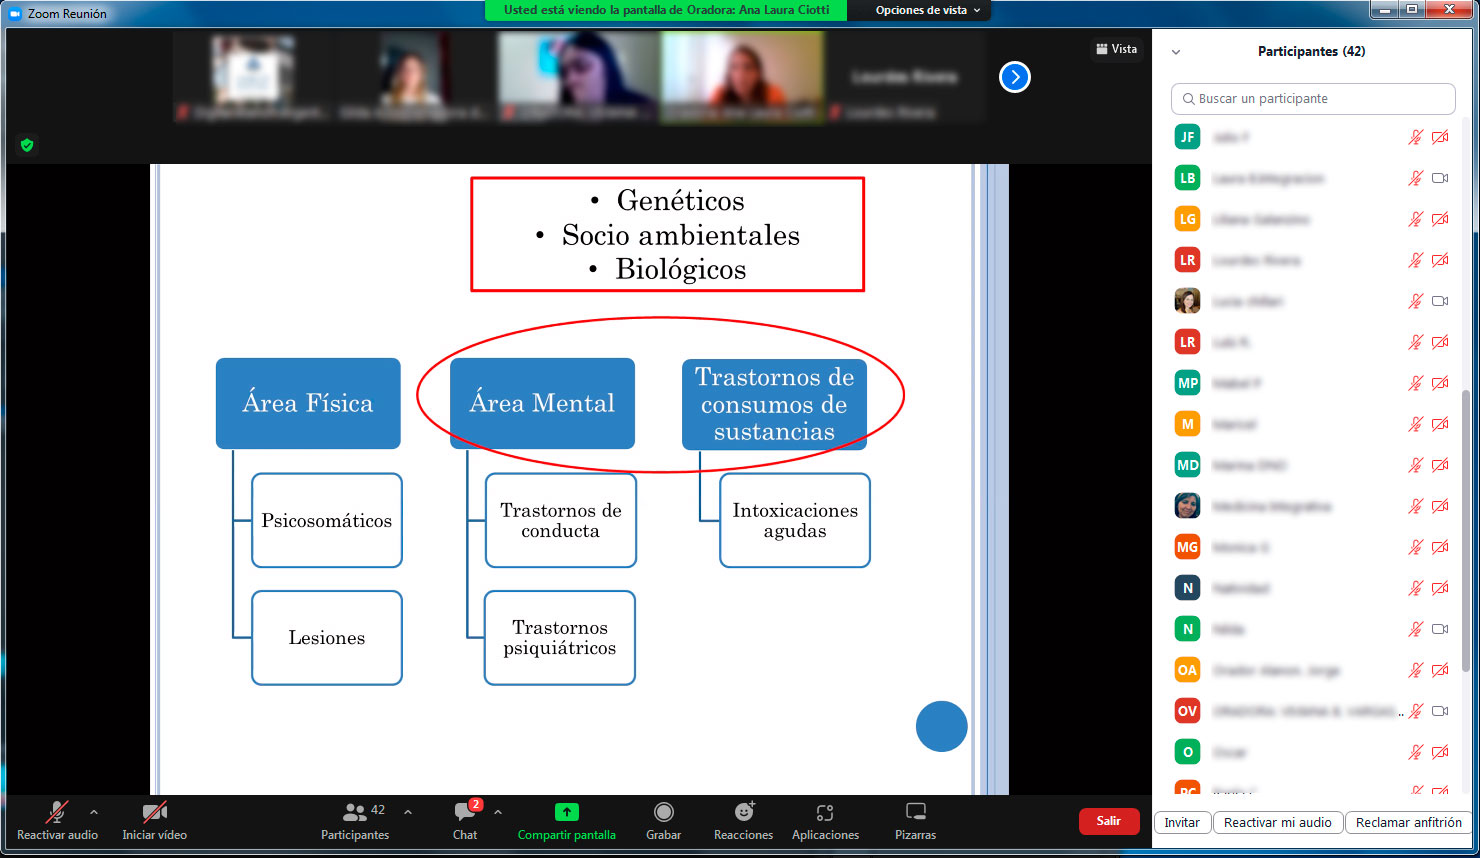This screenshot has height=858, width=1480.
Task: Click the green encryption shield icon
Action: 27,145
